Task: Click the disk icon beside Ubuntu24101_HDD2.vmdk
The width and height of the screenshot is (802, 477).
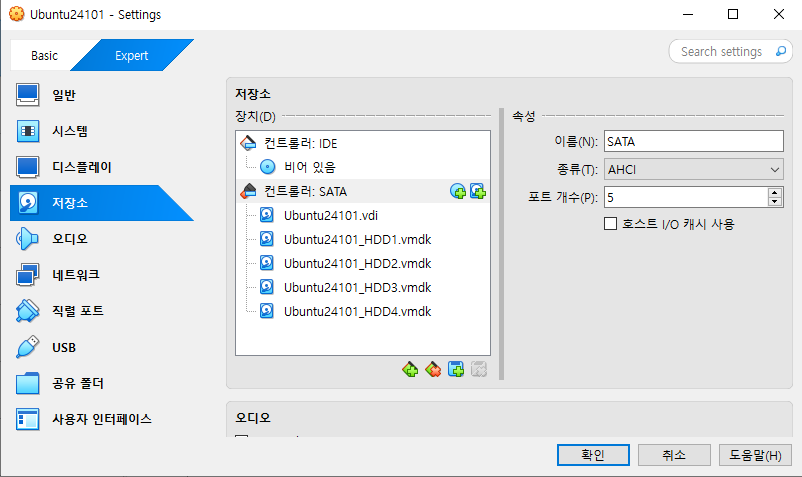Action: [x=266, y=263]
